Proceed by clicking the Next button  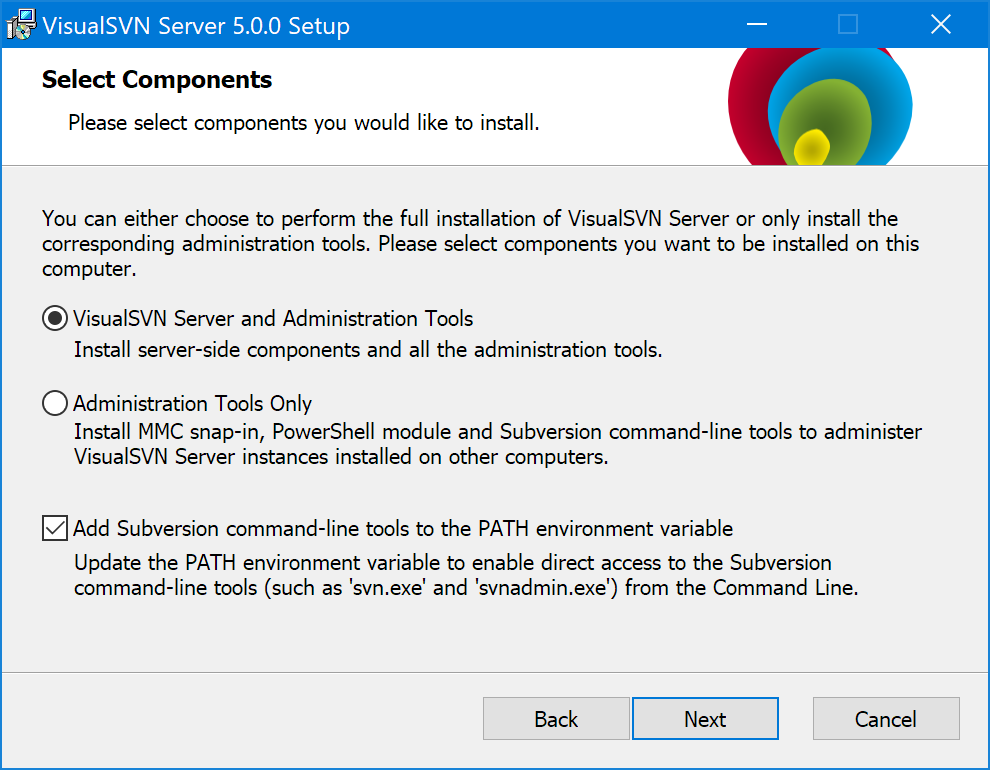(x=705, y=719)
